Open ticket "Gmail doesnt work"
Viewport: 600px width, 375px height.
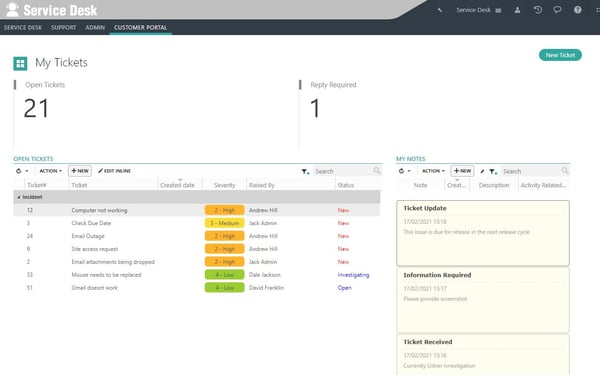coord(95,288)
